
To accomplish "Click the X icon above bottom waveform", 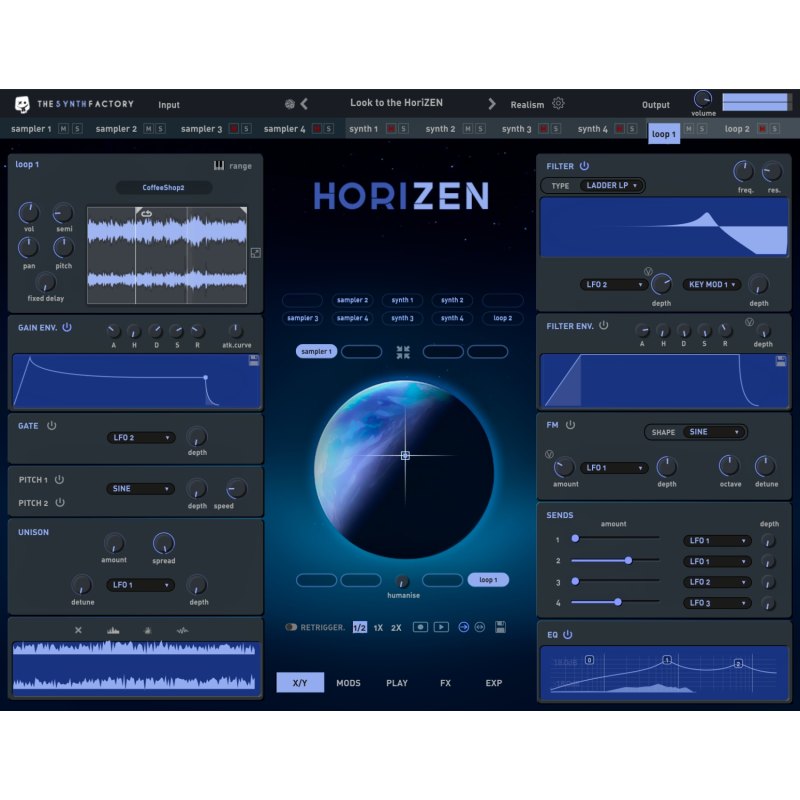I will click(78, 630).
